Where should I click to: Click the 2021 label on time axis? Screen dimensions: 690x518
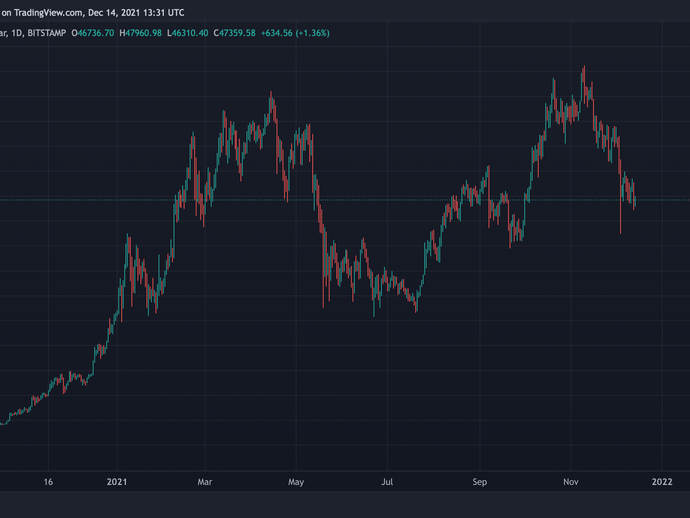[117, 482]
